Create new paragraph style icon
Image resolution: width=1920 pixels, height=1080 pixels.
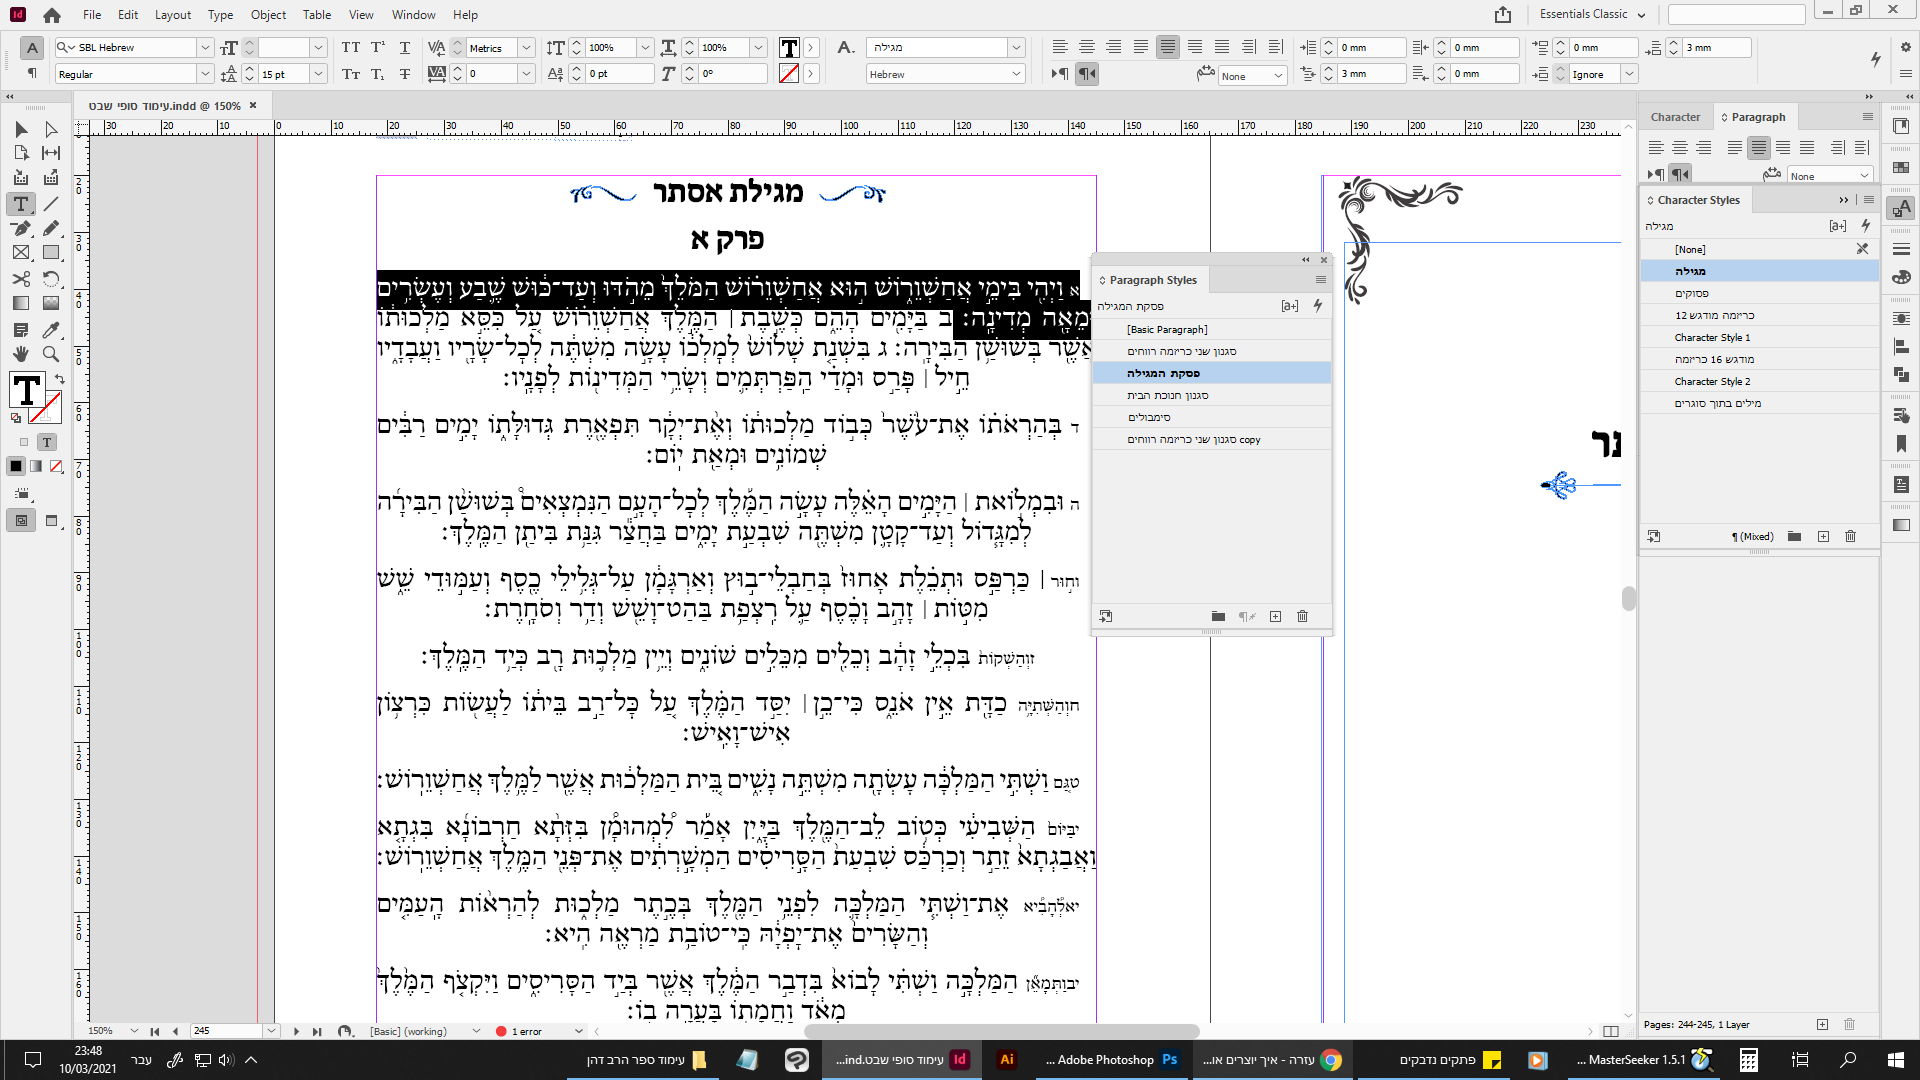click(x=1275, y=616)
